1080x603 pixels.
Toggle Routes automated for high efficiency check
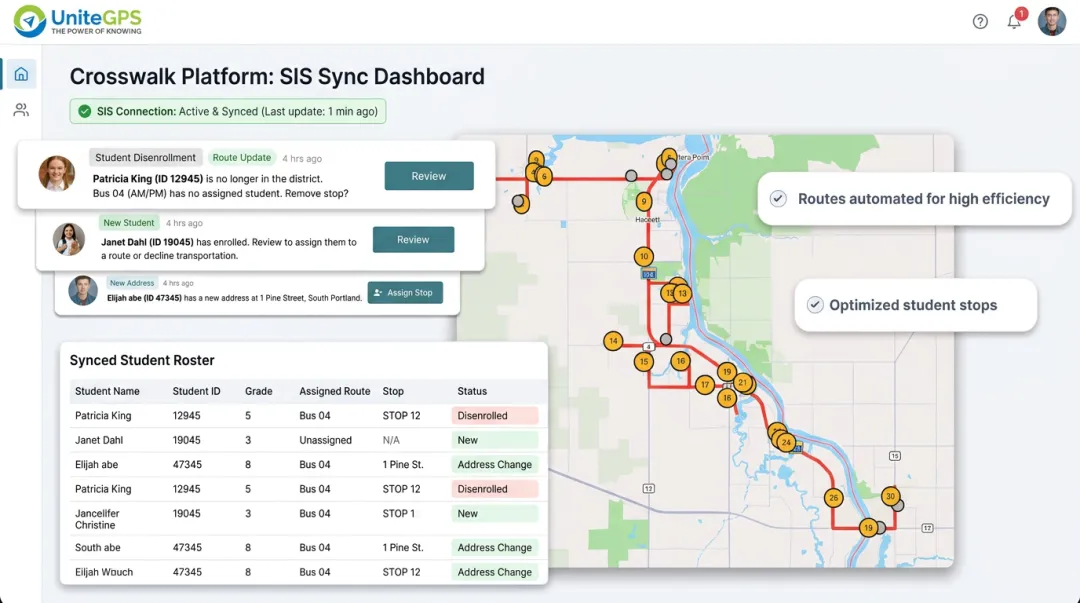(x=778, y=198)
